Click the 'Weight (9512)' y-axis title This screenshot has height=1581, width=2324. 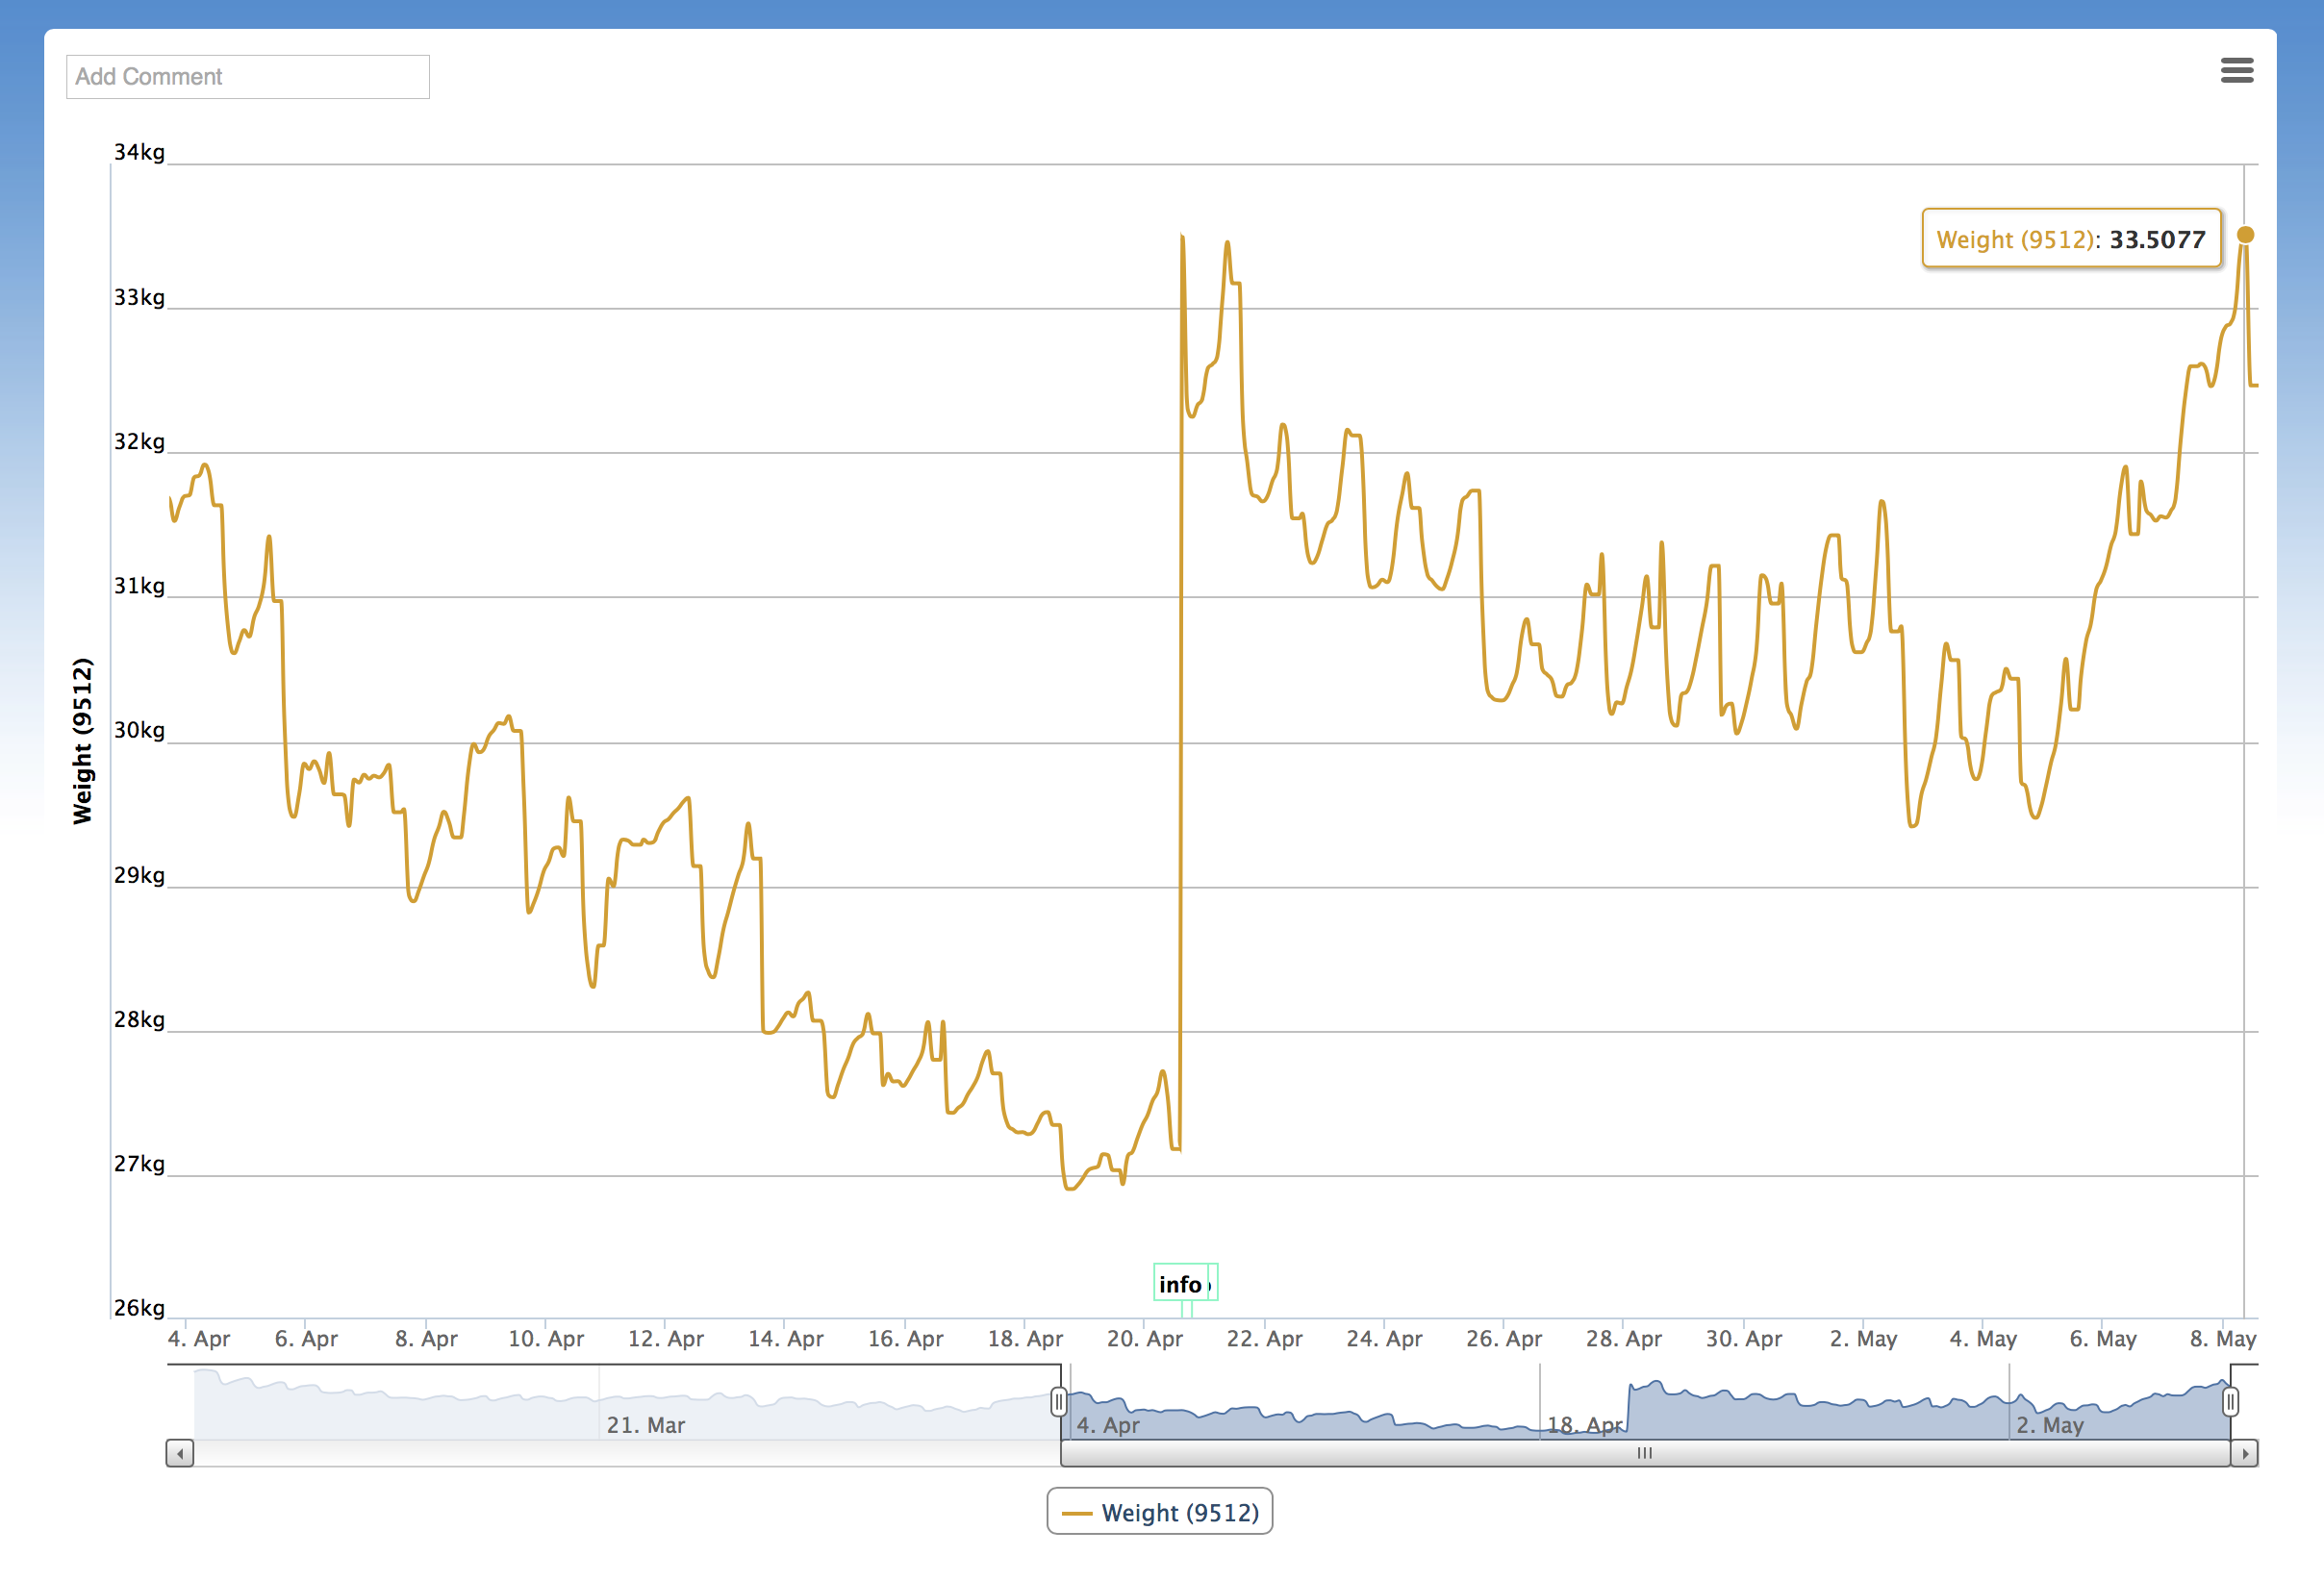pyautogui.click(x=82, y=741)
